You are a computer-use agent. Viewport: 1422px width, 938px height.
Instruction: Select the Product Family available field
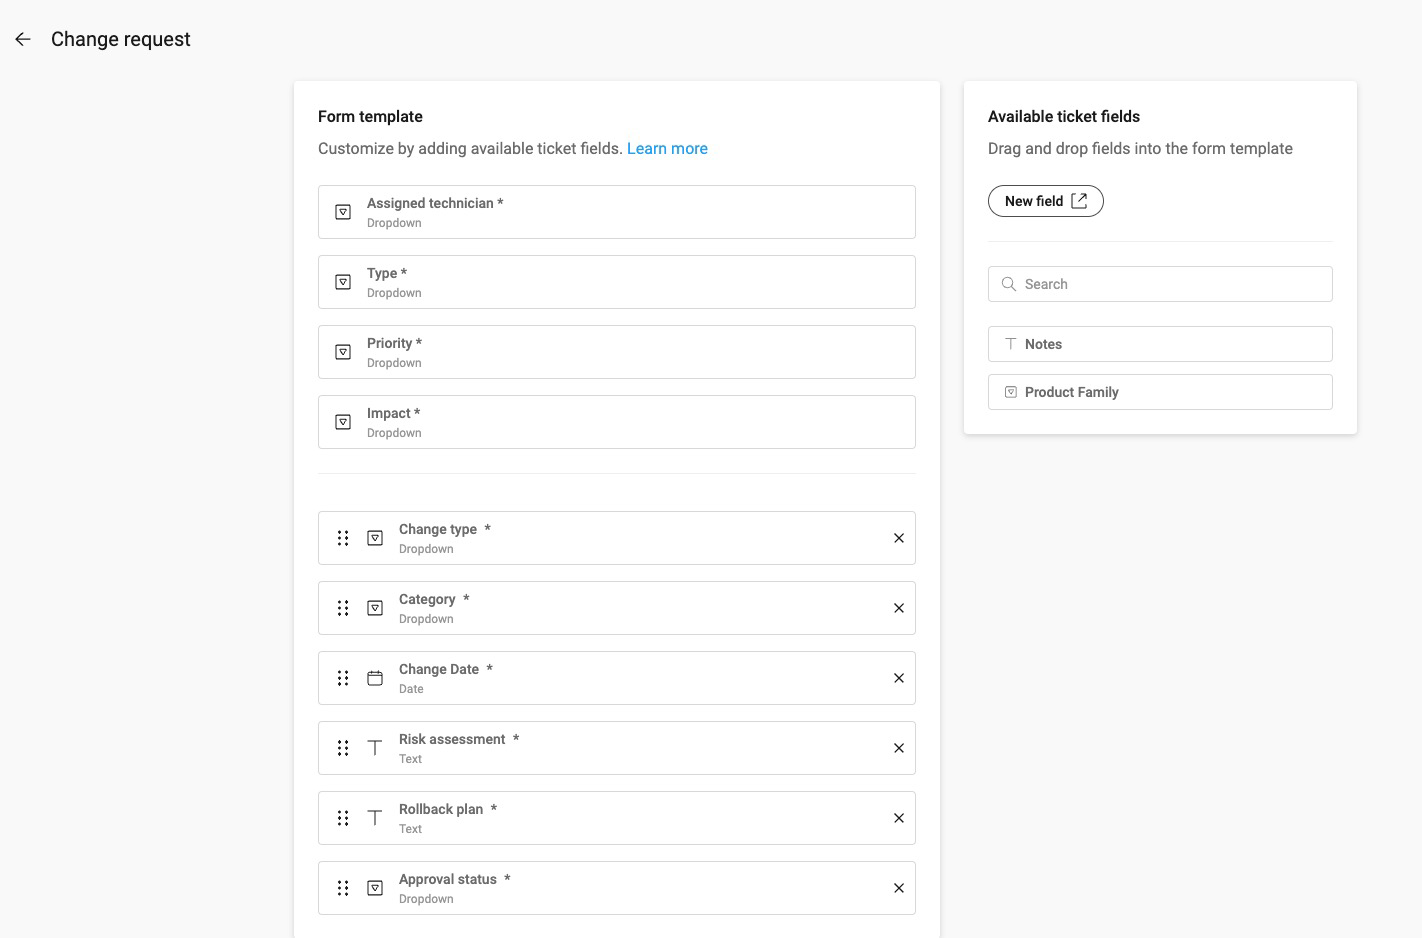(1160, 392)
